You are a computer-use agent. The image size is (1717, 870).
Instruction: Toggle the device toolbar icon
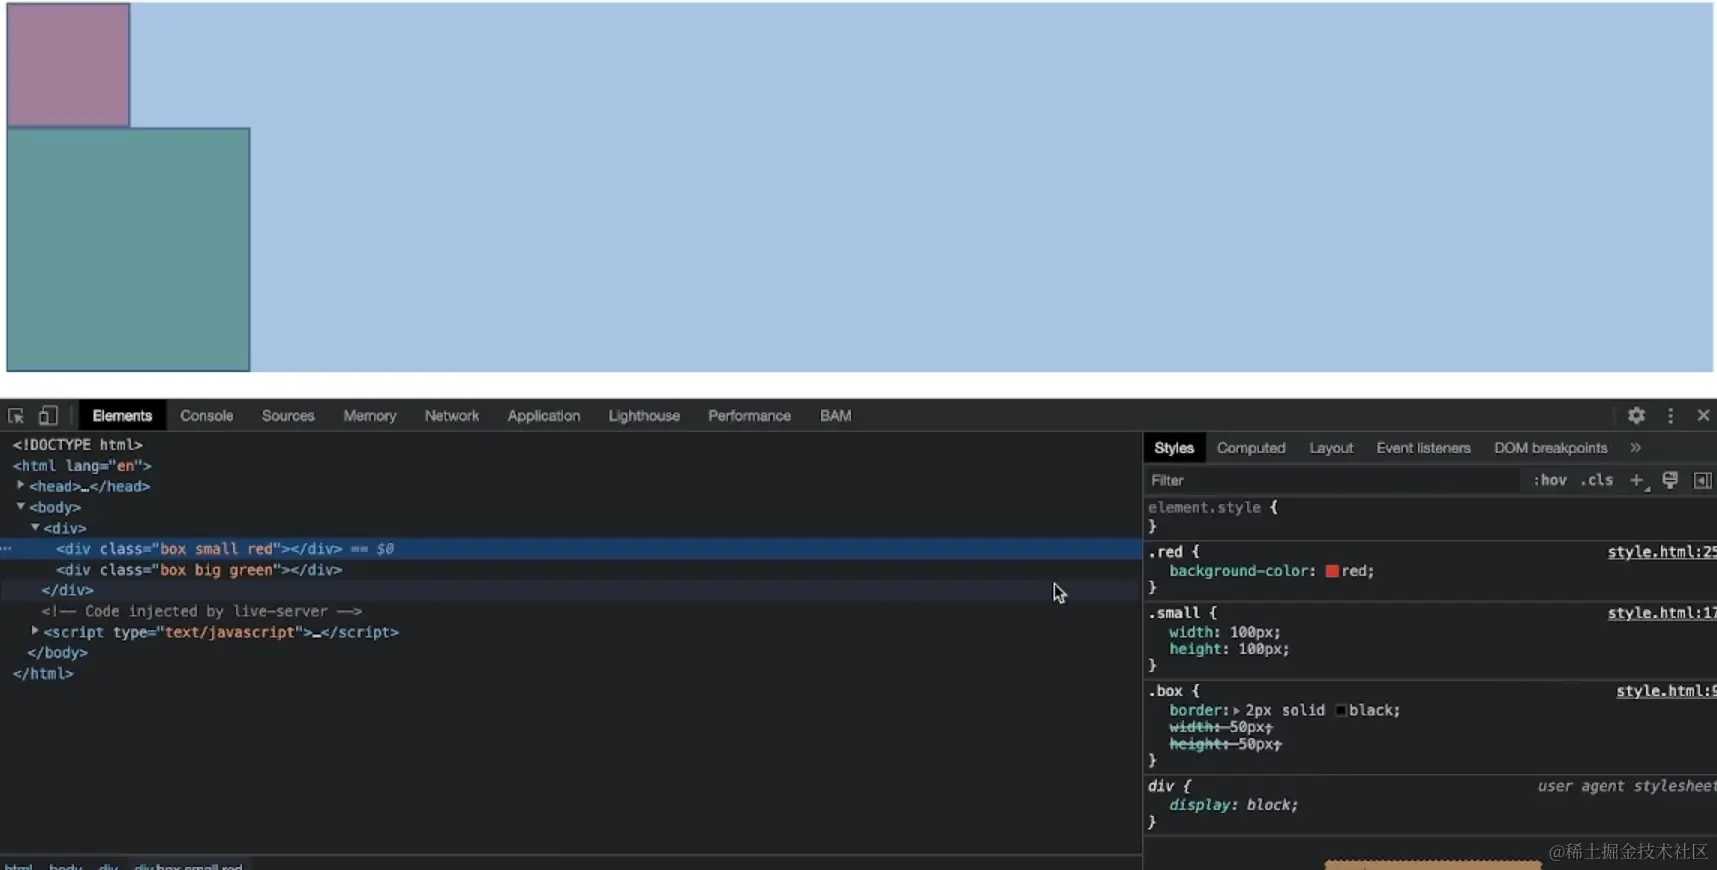point(48,416)
